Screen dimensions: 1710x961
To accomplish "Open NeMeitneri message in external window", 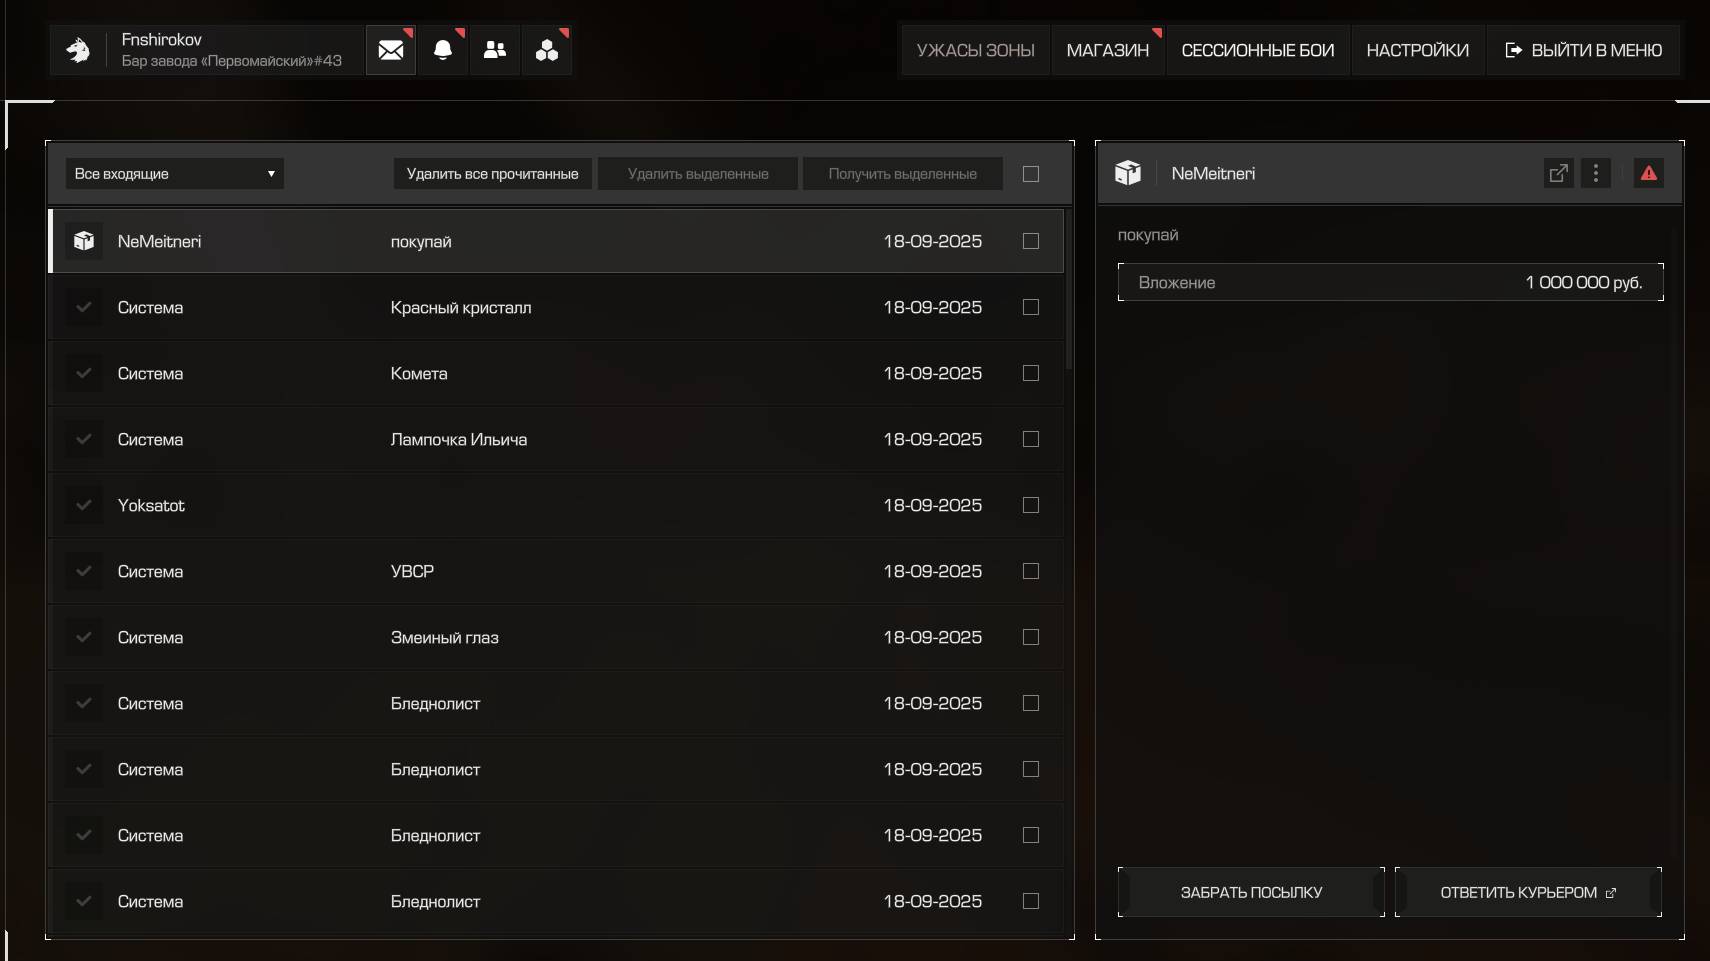I will [1558, 174].
